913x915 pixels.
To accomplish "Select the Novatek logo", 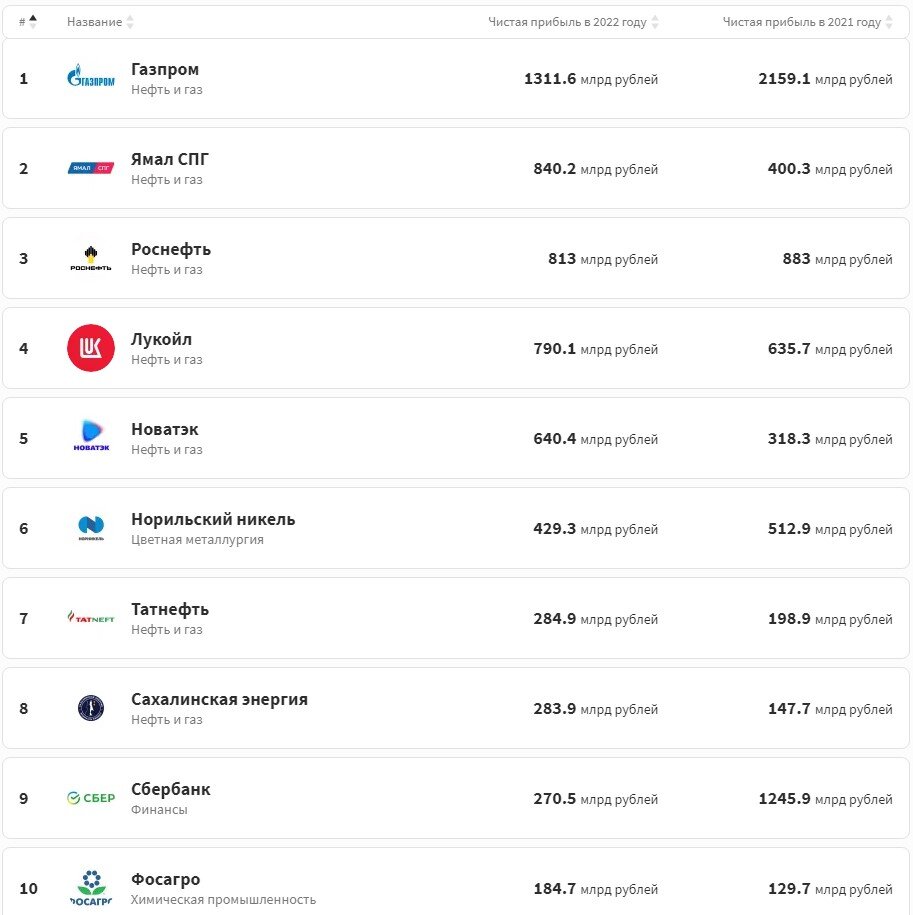I will click(x=91, y=435).
